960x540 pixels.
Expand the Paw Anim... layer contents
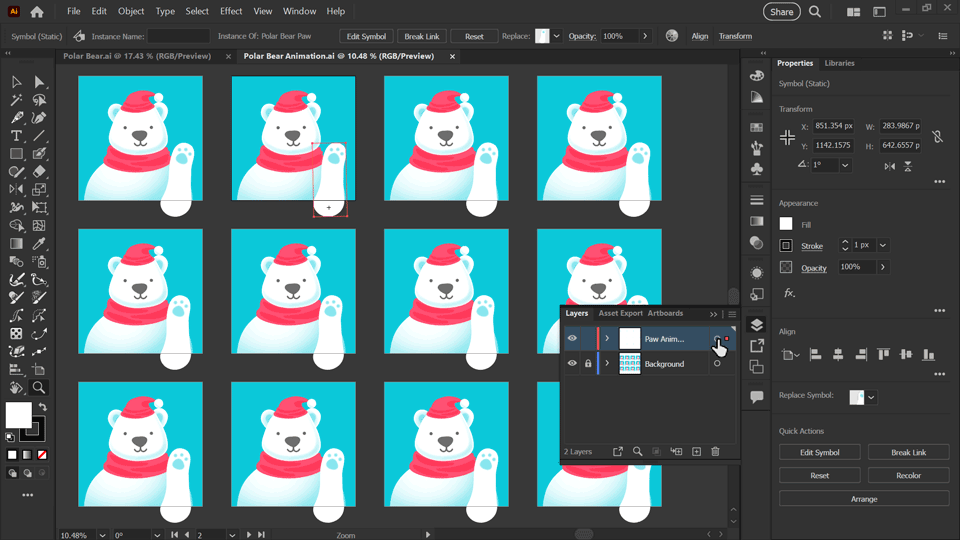tap(607, 339)
